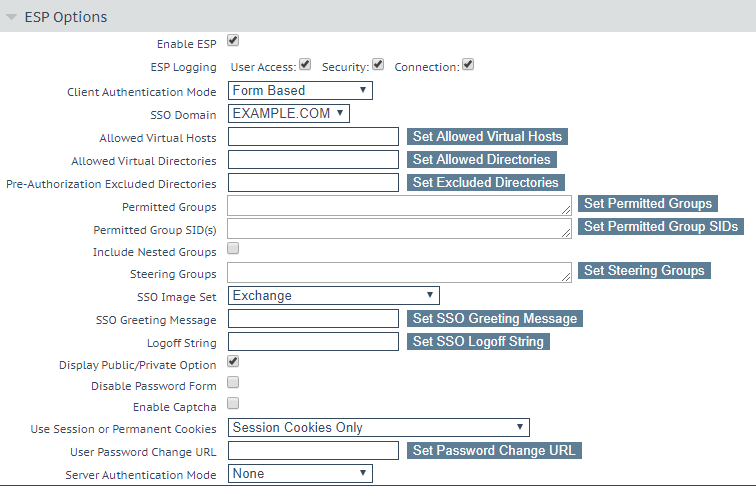This screenshot has width=756, height=486.
Task: Click Set SSO Logoff String button
Action: point(478,342)
